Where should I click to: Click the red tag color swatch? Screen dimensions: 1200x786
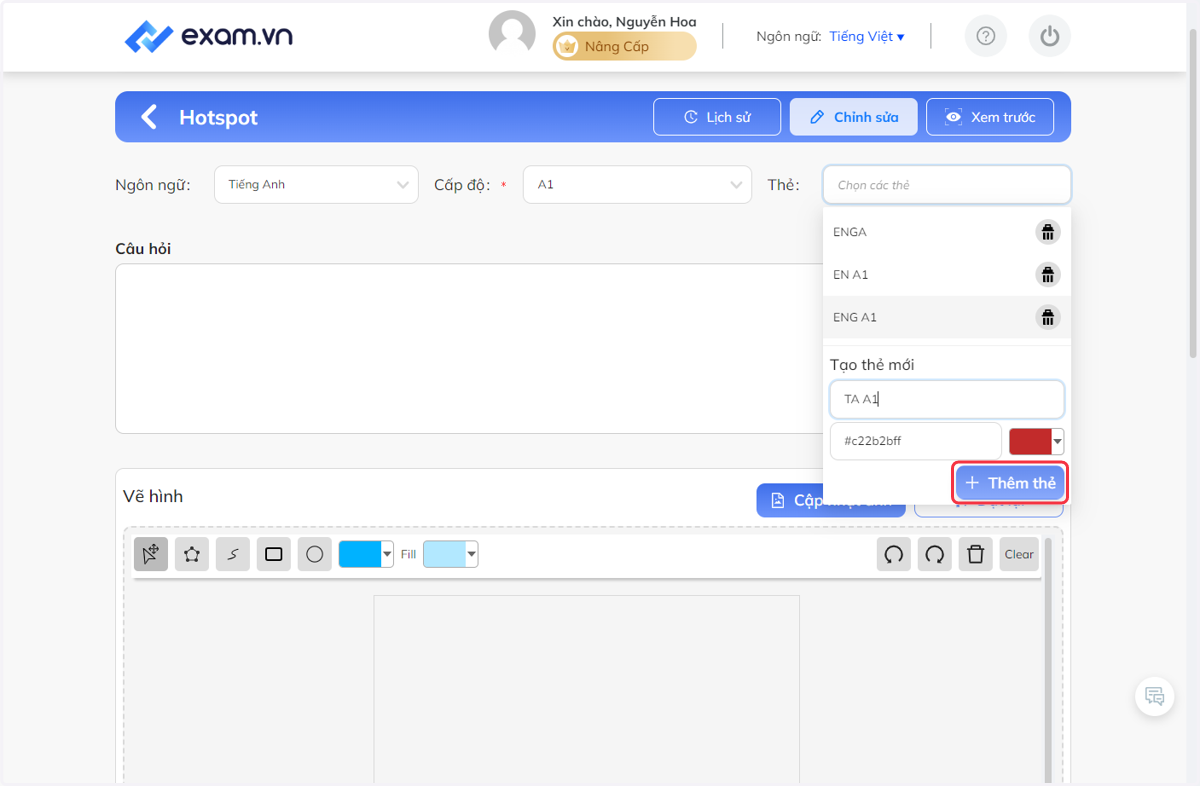1031,441
